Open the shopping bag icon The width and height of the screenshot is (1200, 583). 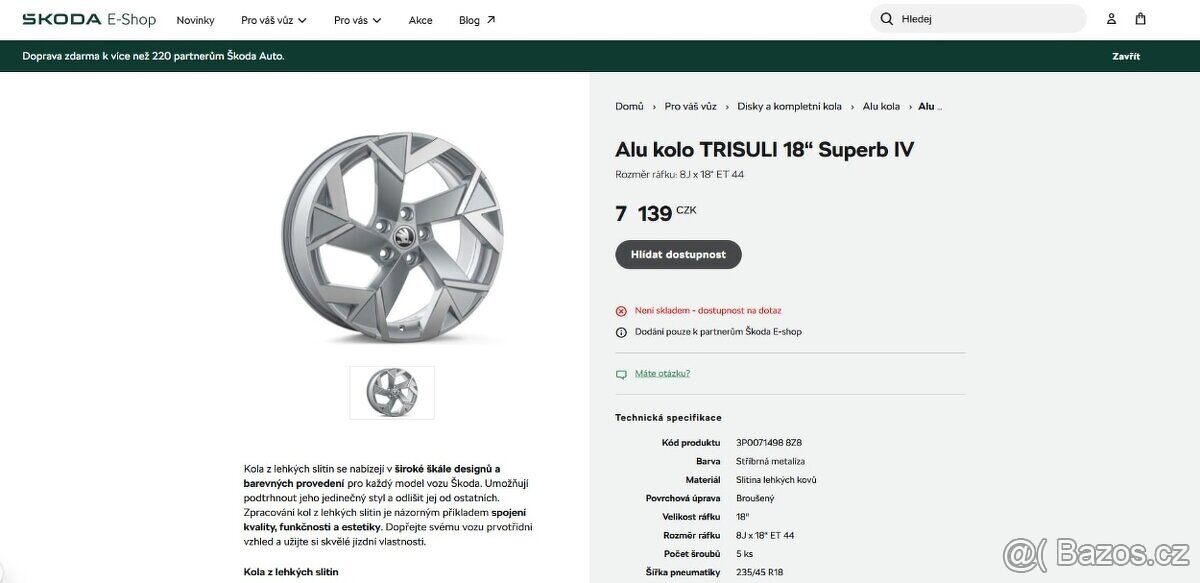coord(1140,18)
